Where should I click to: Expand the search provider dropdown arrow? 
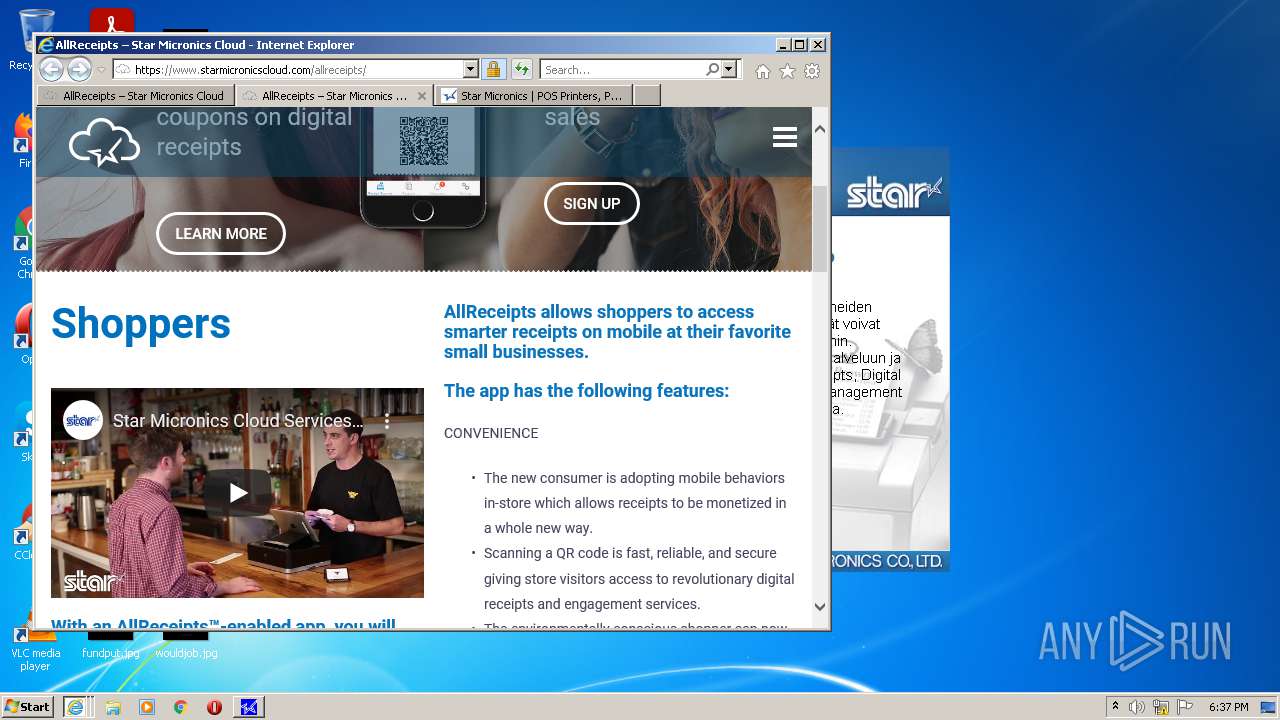pyautogui.click(x=728, y=70)
